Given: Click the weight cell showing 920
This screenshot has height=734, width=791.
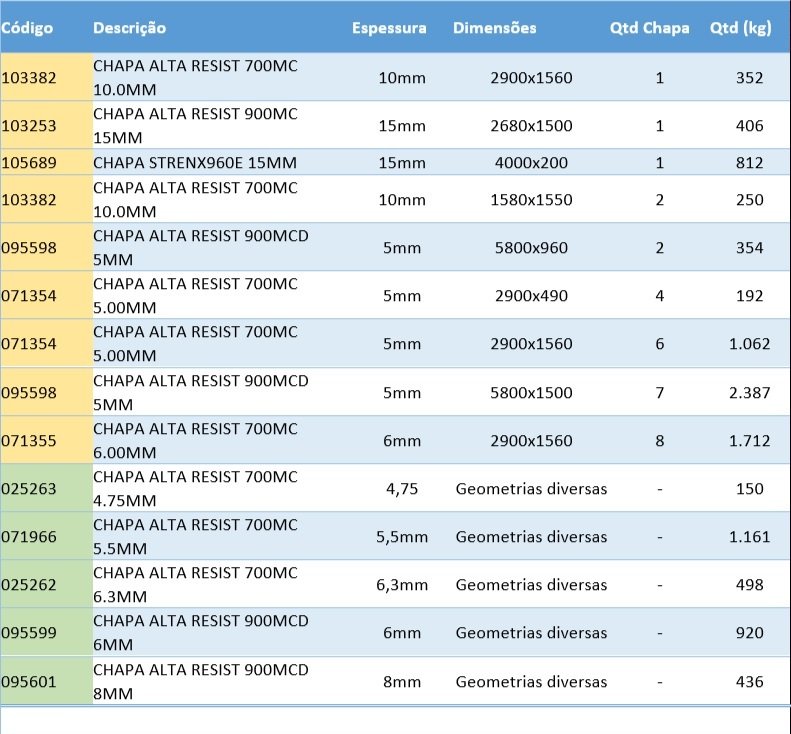Looking at the screenshot, I should pyautogui.click(x=749, y=633).
